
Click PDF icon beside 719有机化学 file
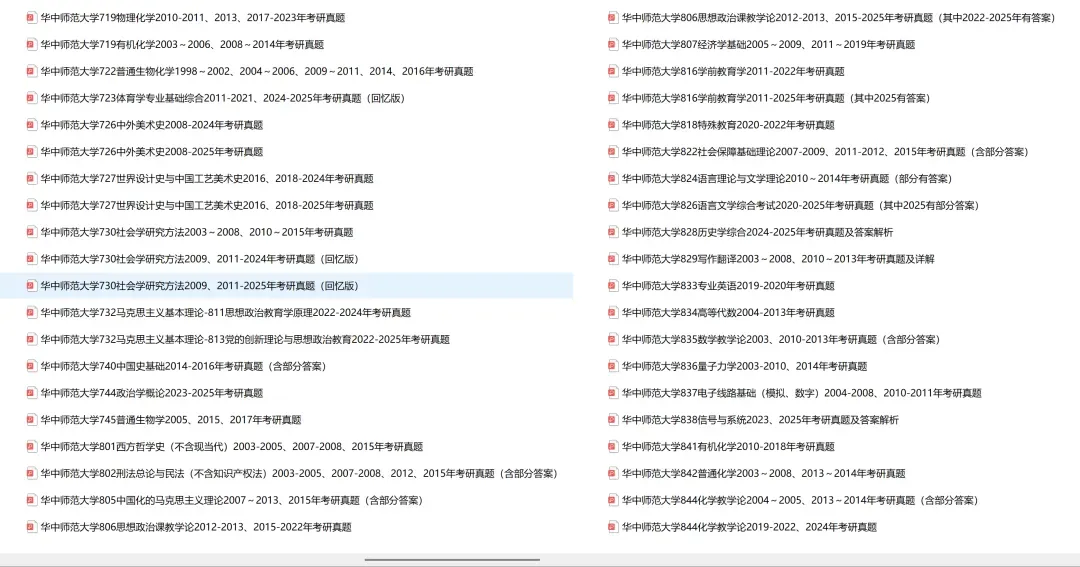point(31,45)
